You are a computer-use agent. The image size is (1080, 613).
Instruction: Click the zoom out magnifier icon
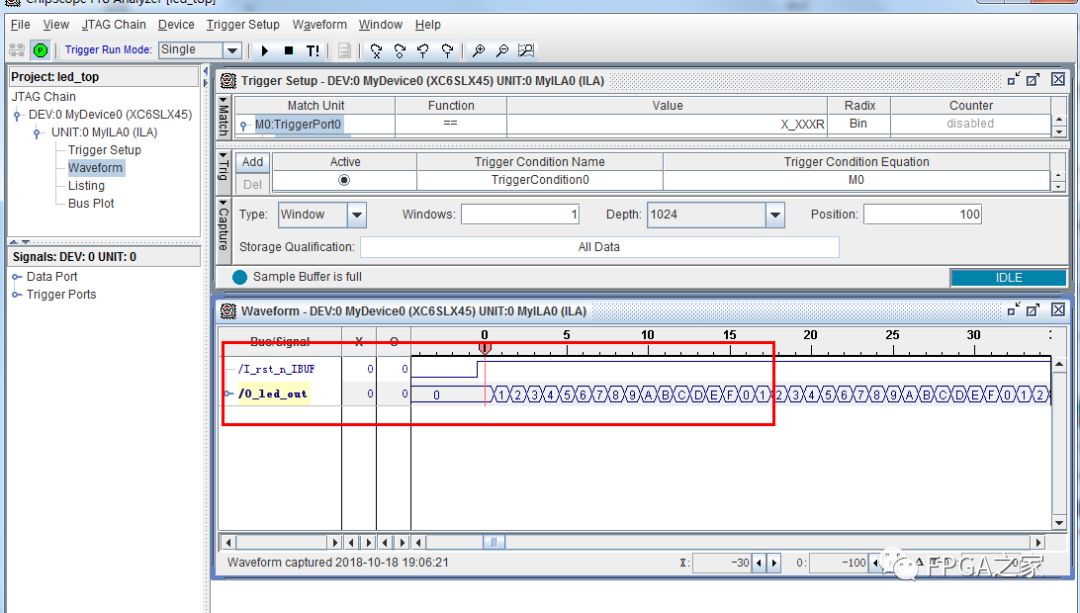pos(502,50)
